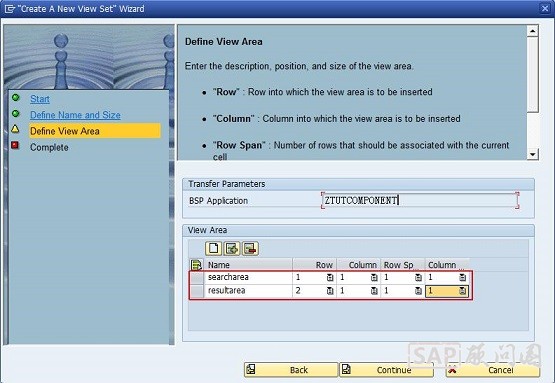Open Define Name and Size step
The width and height of the screenshot is (555, 383).
click(x=75, y=115)
